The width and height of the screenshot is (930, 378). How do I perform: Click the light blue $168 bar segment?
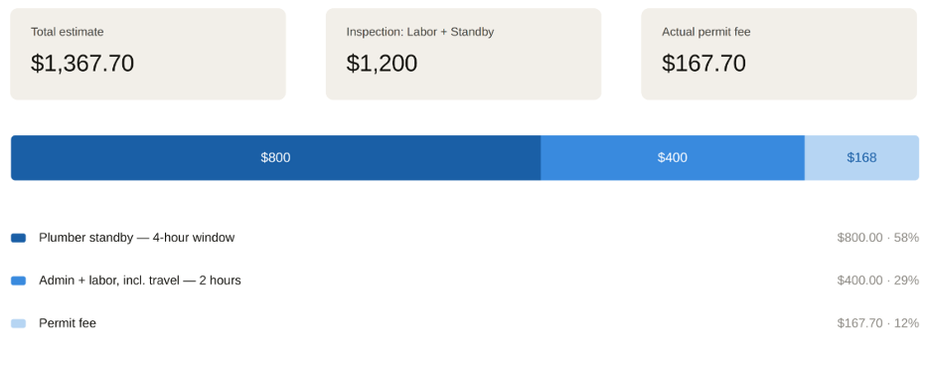(x=862, y=158)
